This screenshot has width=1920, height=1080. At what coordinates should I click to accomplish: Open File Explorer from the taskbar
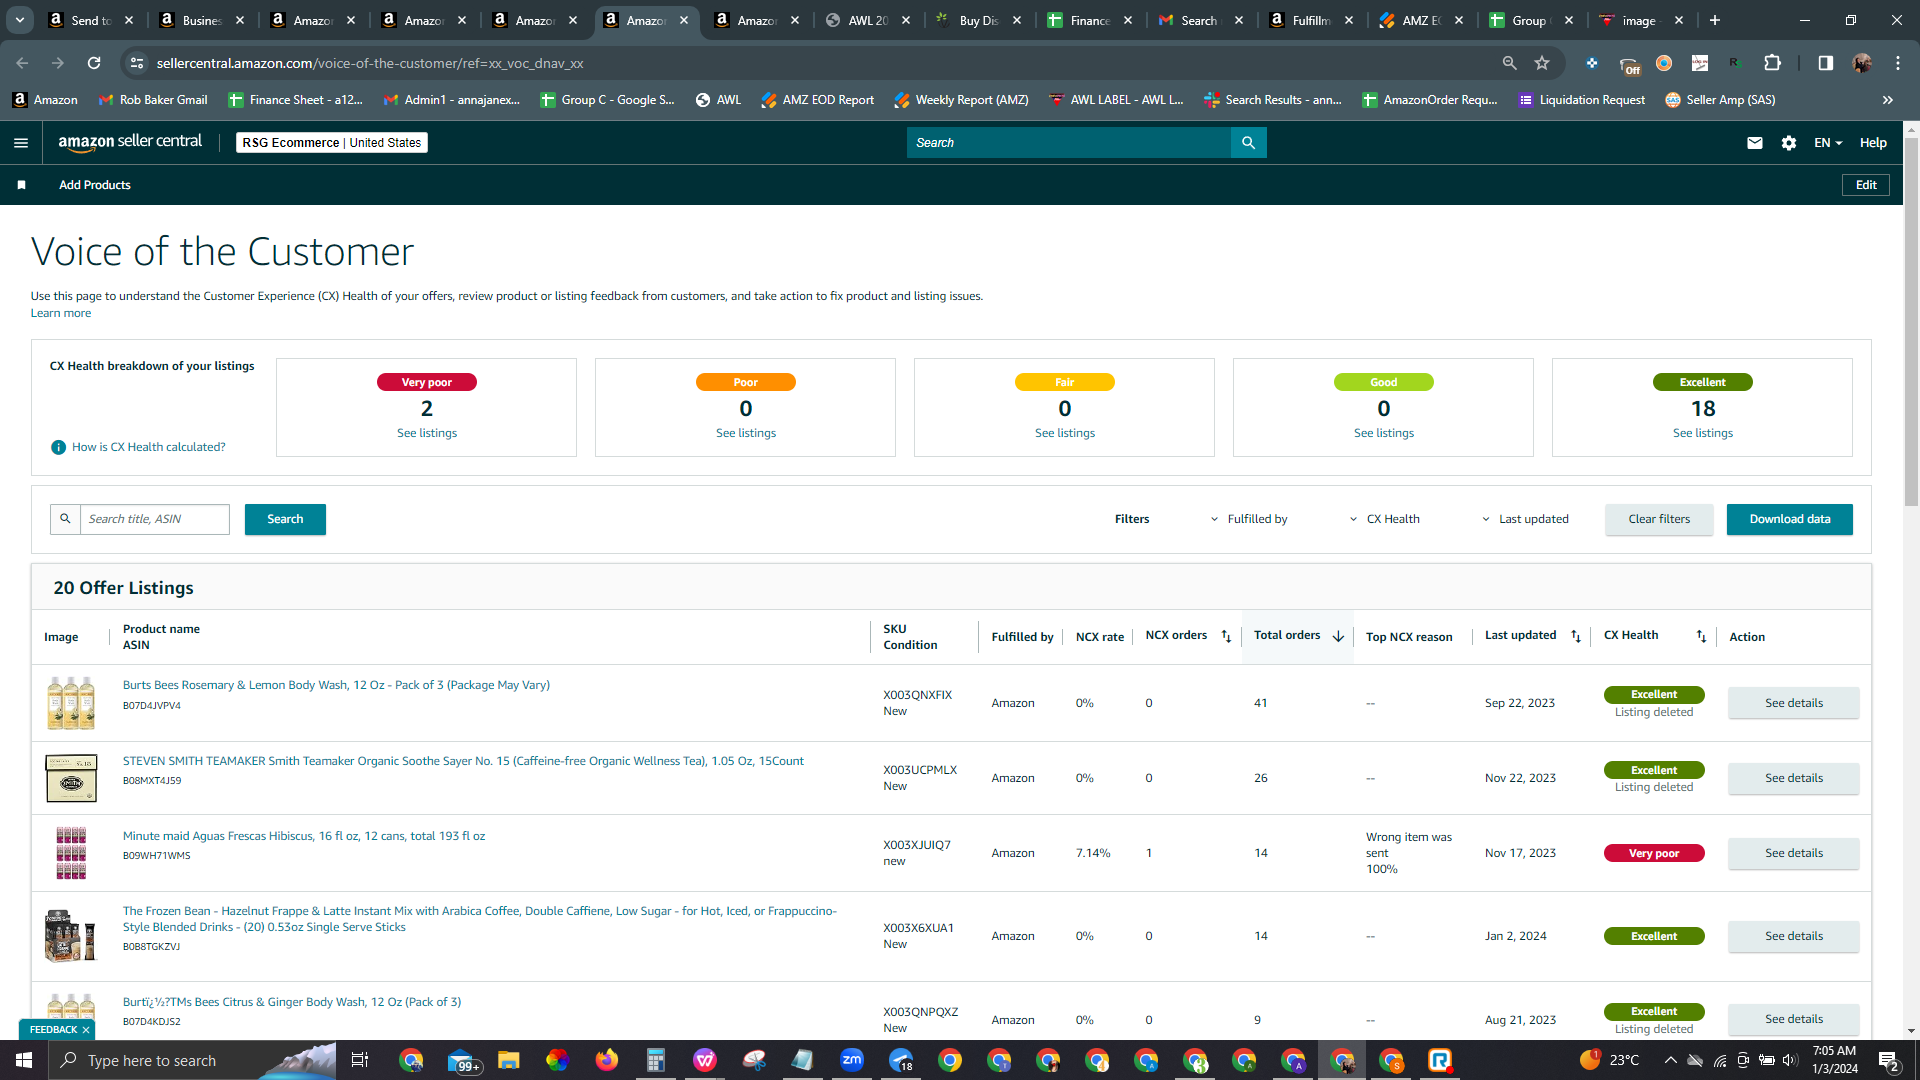[509, 1060]
